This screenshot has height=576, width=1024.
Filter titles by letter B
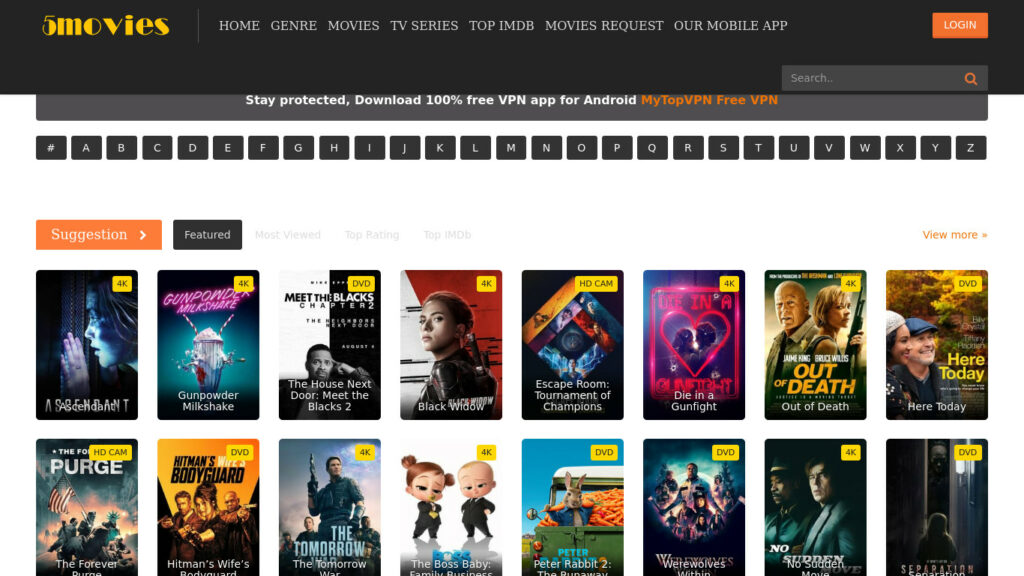[121, 148]
